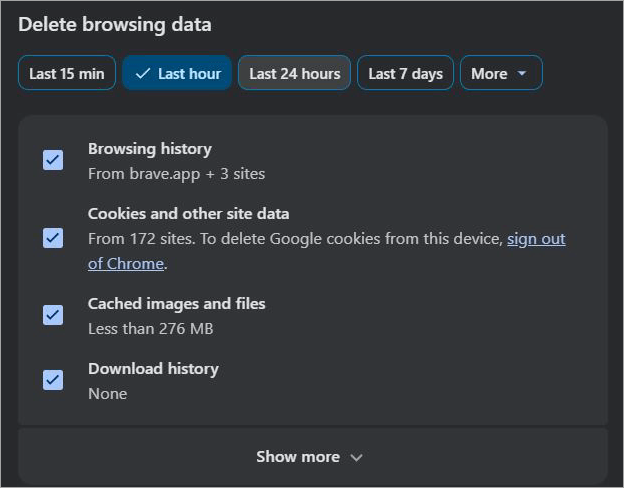Toggle the Download history checkbox
This screenshot has width=624, height=488.
tap(53, 380)
